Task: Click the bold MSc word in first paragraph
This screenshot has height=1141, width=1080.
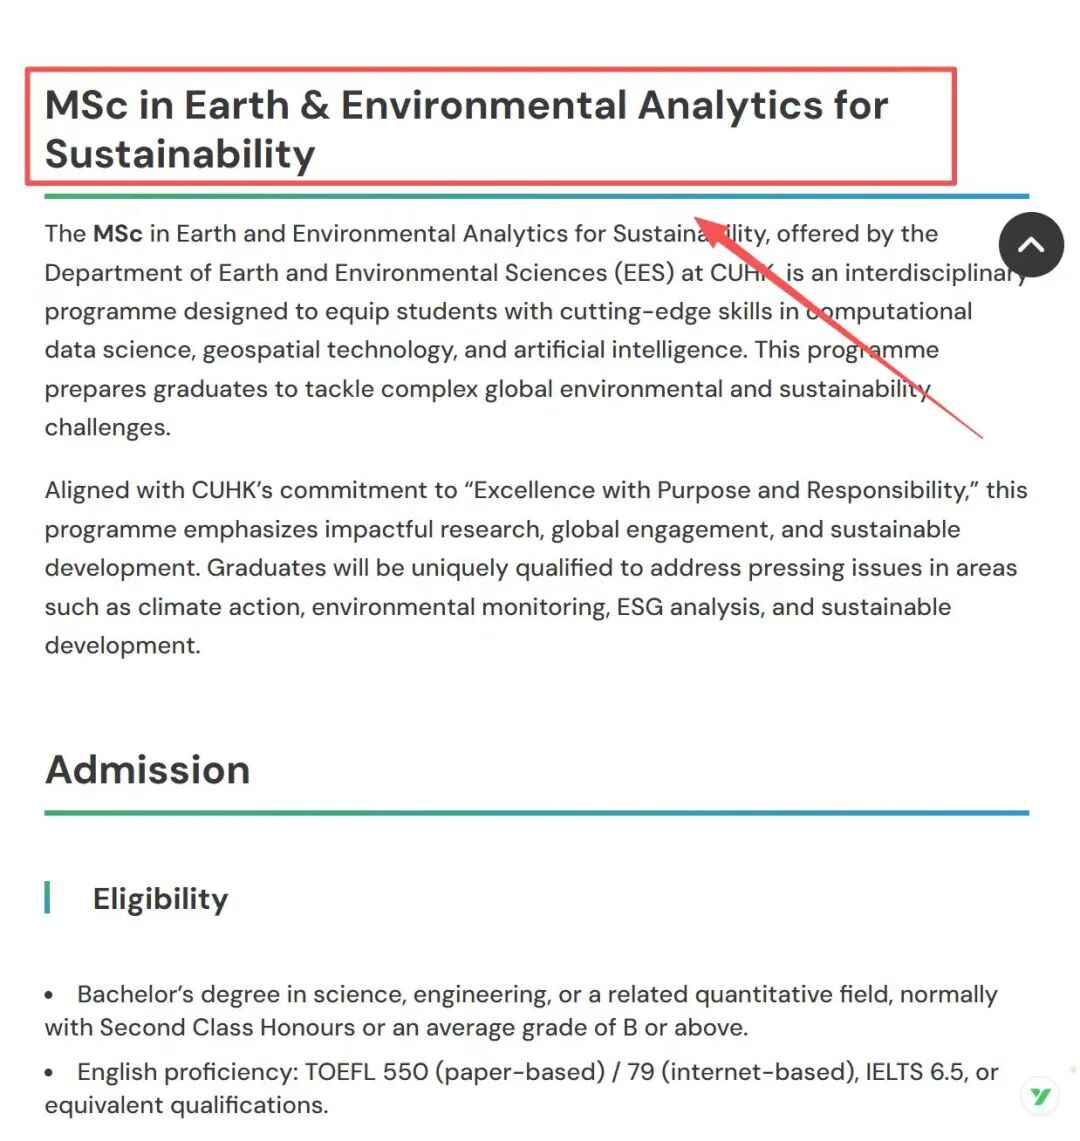Action: pos(118,234)
